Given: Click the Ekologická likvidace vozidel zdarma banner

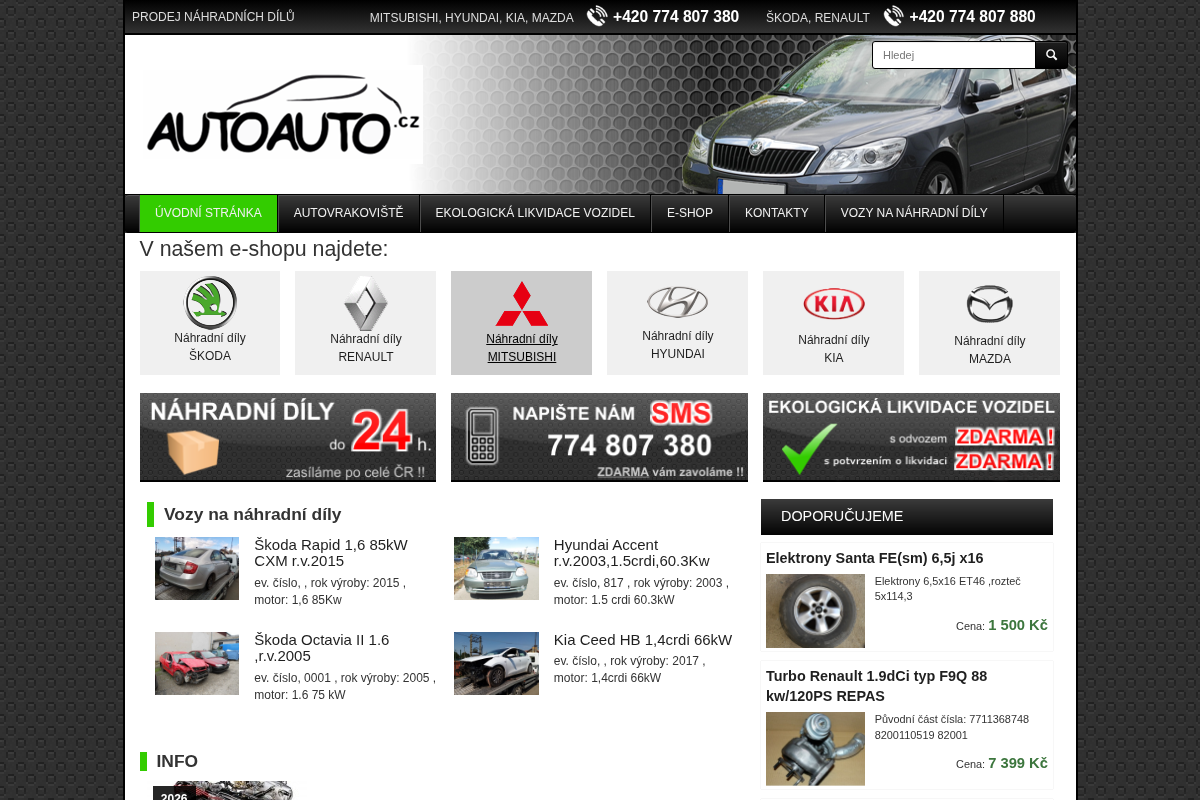Looking at the screenshot, I should point(911,437).
